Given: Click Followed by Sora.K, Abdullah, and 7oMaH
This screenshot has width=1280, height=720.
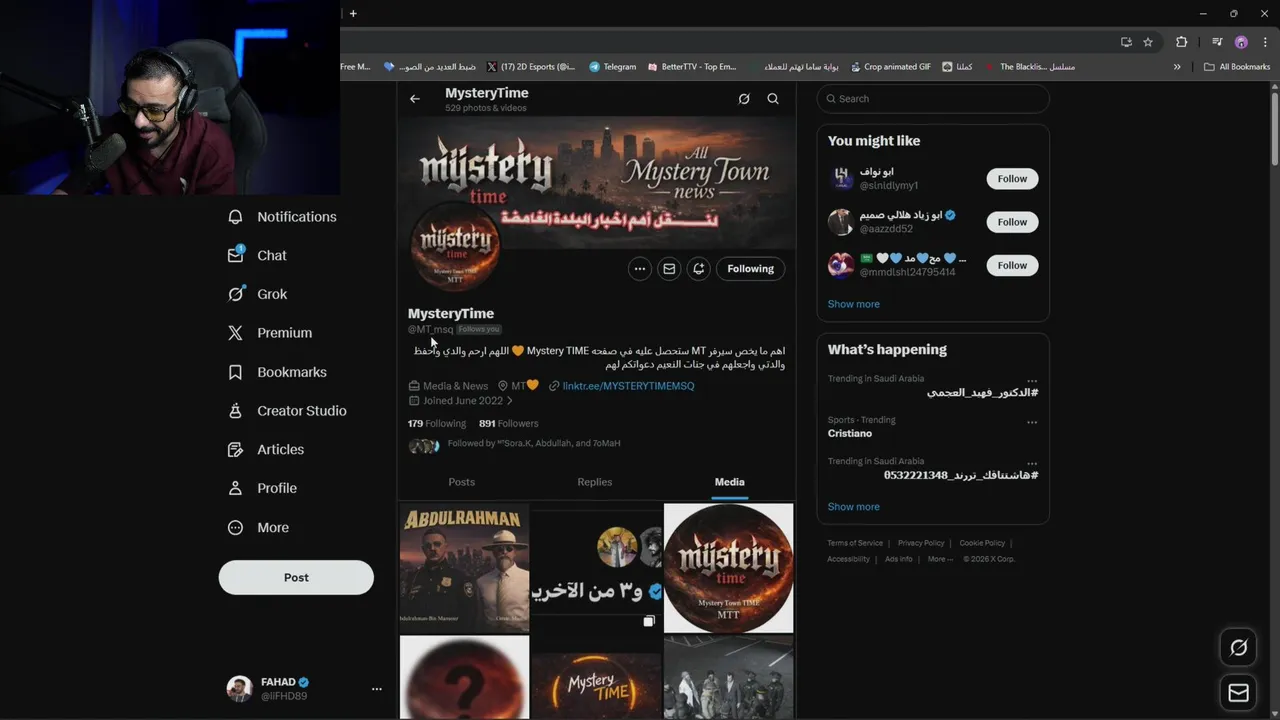Looking at the screenshot, I should click(534, 443).
